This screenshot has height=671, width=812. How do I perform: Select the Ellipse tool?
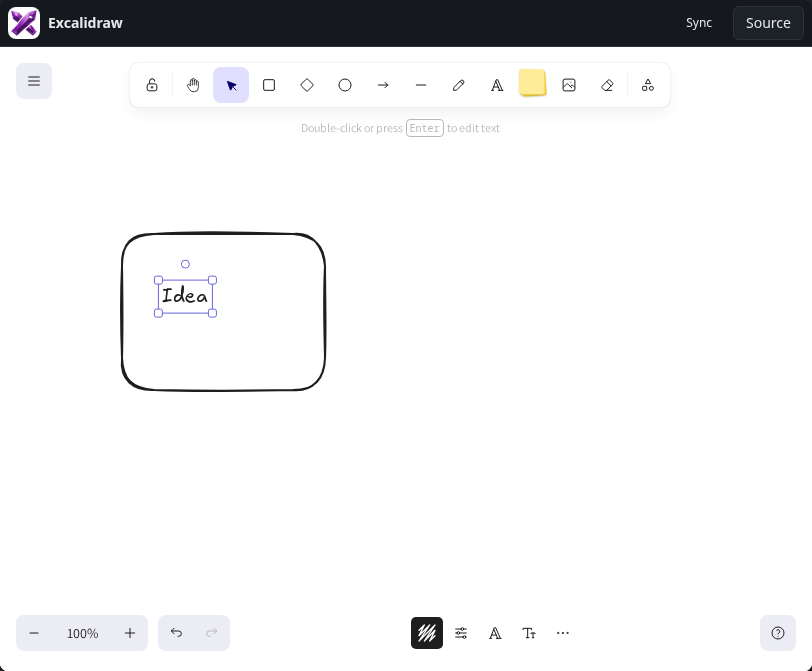345,85
